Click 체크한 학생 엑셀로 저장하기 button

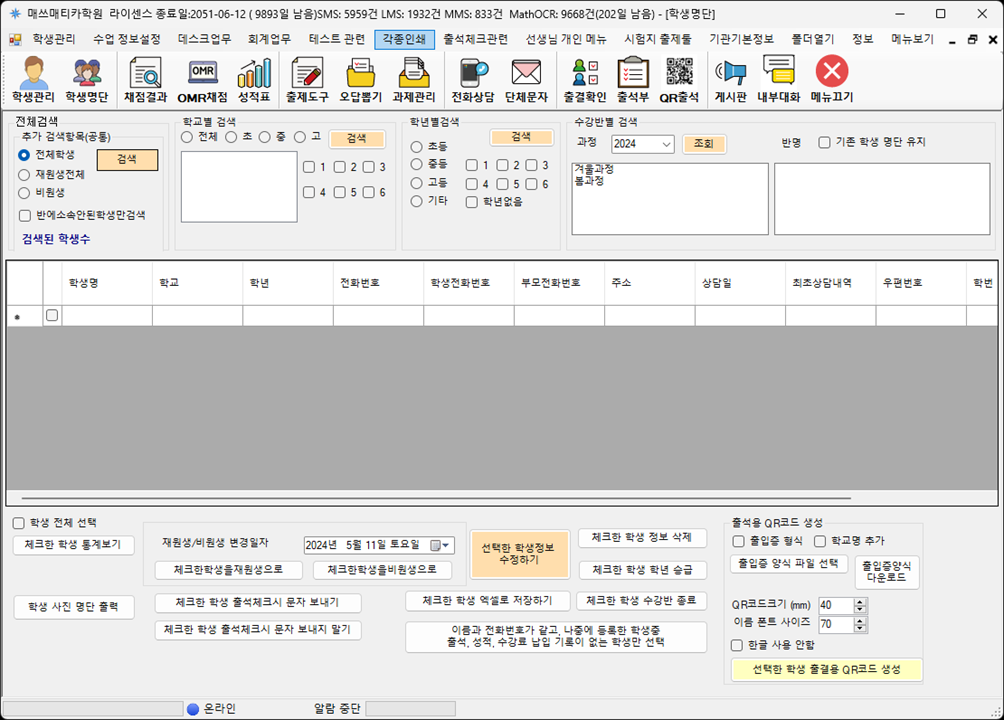pyautogui.click(x=488, y=601)
